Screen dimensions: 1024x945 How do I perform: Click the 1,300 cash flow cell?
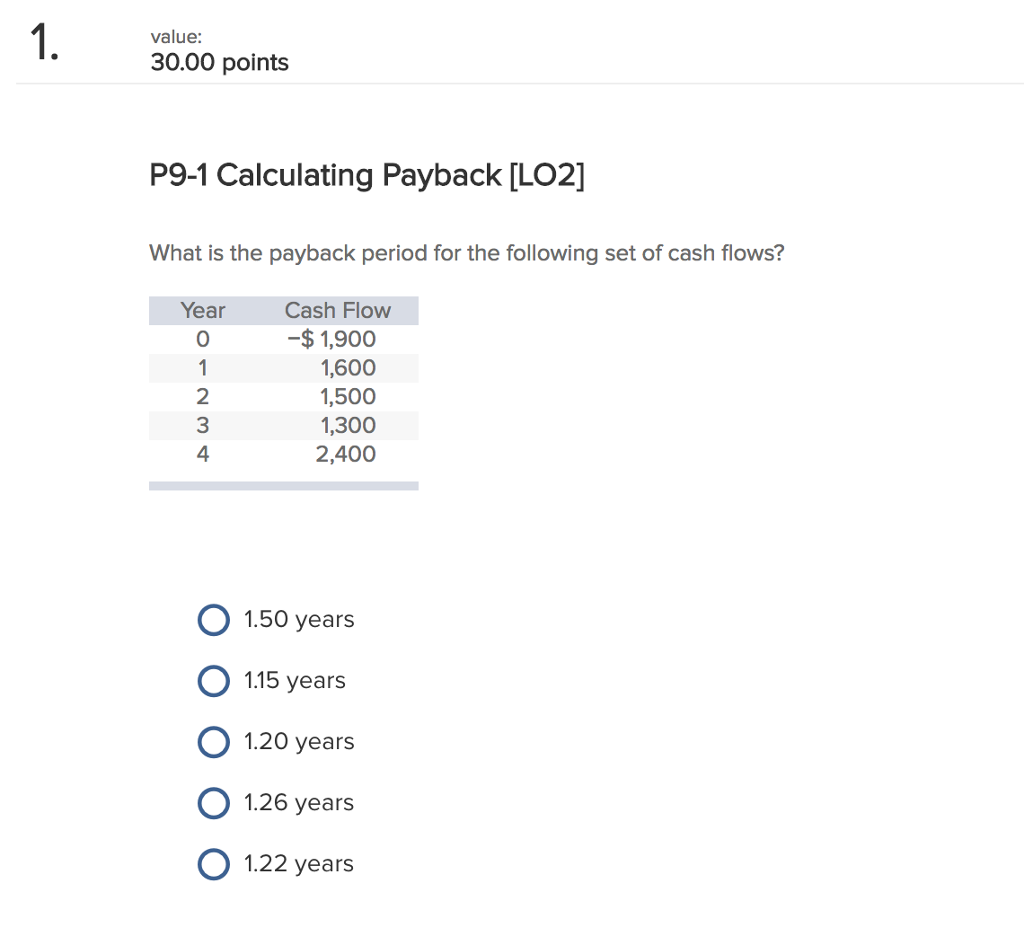(349, 425)
